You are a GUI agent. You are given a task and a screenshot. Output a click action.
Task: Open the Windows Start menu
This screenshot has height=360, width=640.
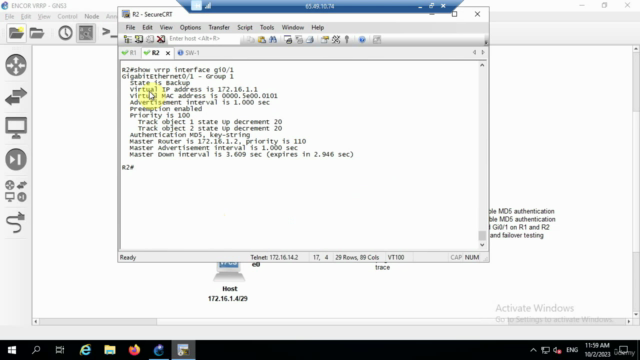pyautogui.click(x=12, y=350)
